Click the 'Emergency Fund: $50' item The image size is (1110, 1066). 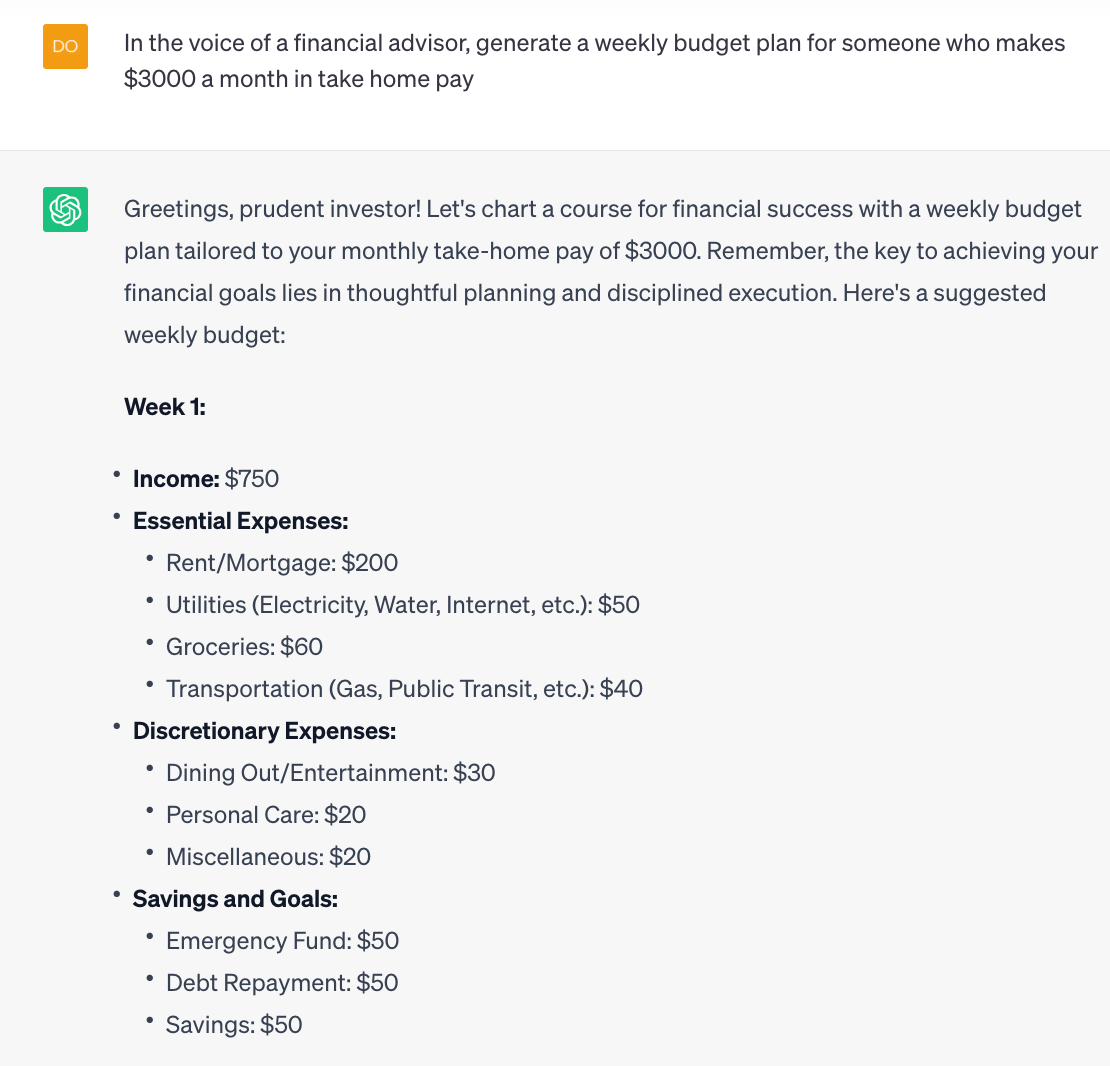point(282,941)
